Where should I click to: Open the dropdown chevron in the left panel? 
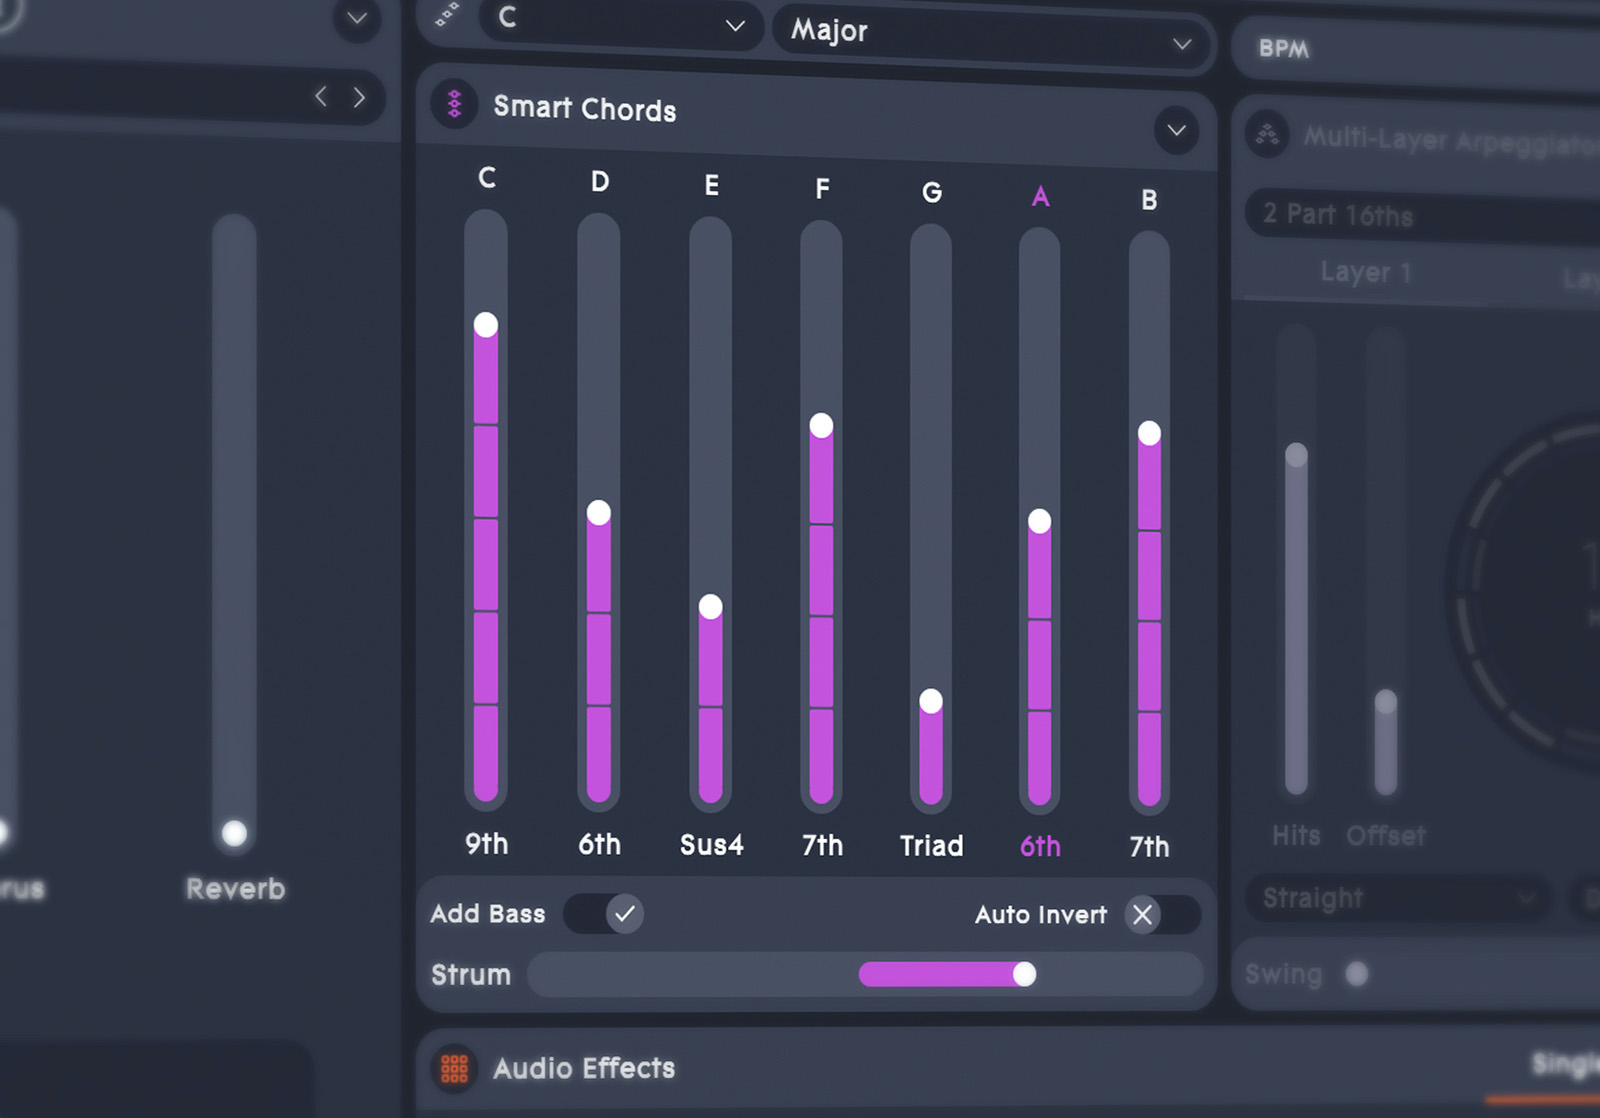click(357, 18)
